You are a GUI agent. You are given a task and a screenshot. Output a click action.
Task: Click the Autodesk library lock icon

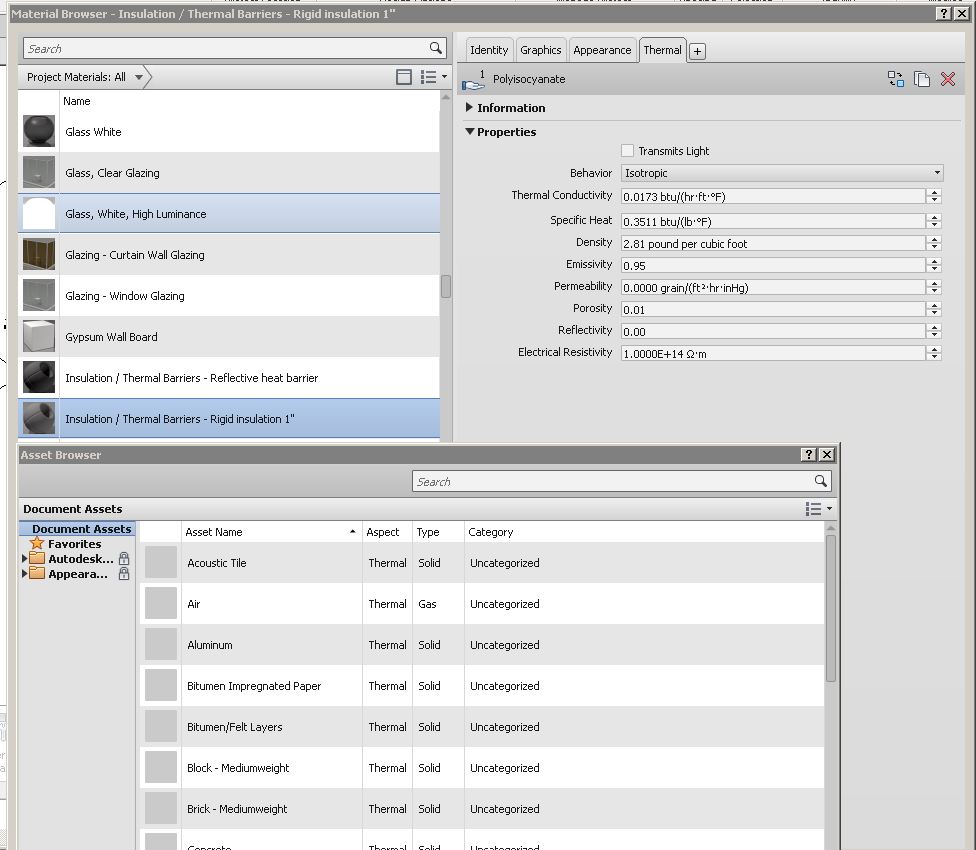[x=124, y=558]
